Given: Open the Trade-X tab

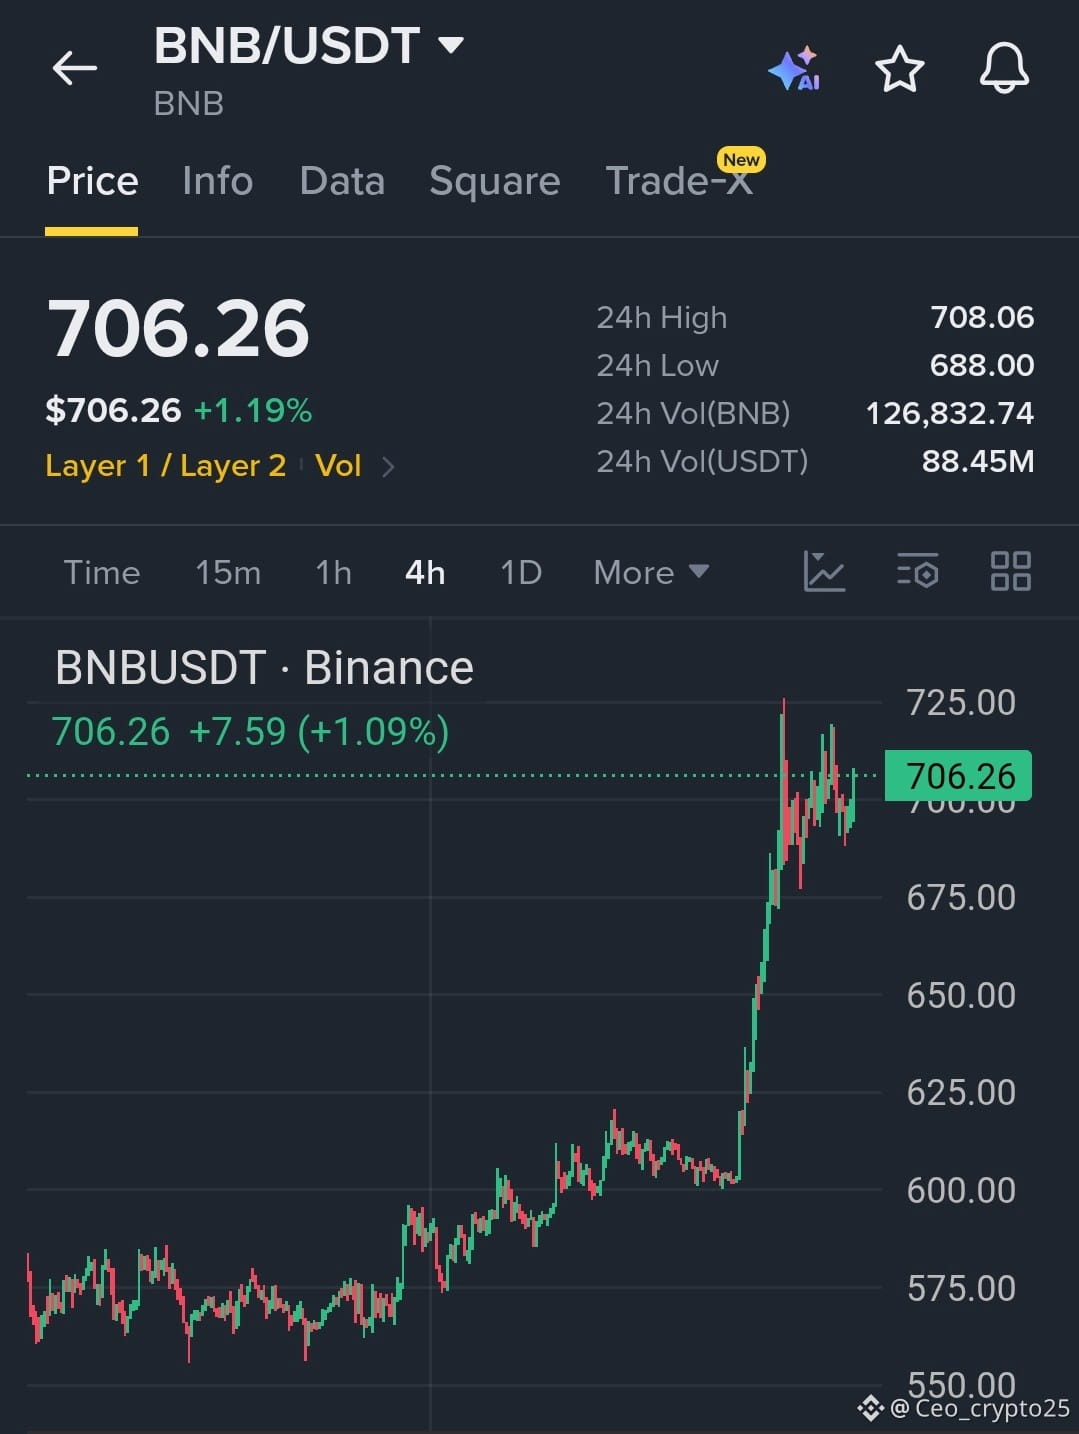Looking at the screenshot, I should coord(679,181).
